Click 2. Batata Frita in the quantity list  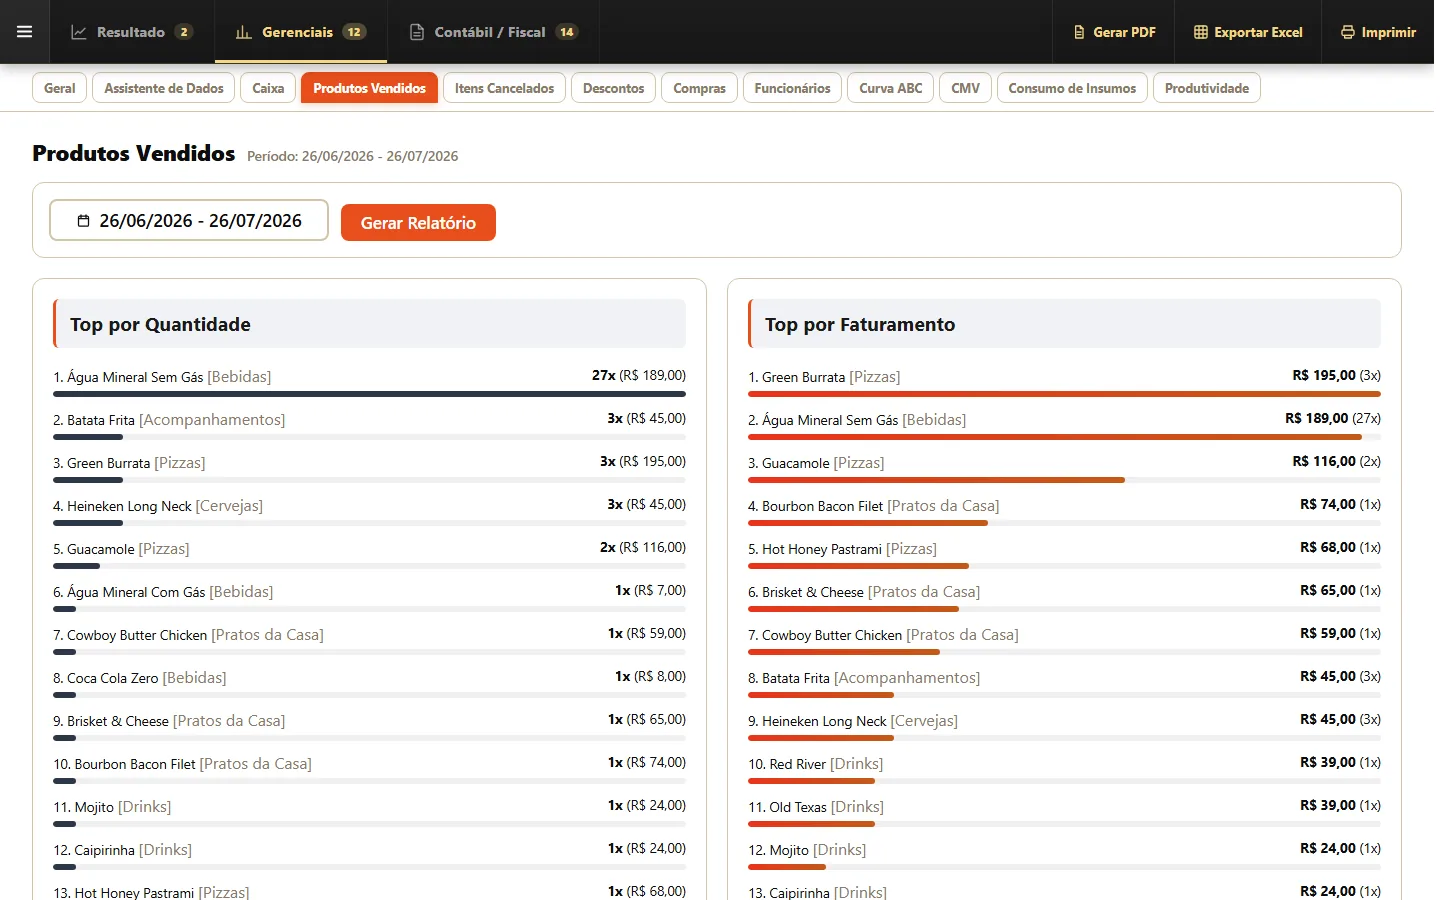pyautogui.click(x=169, y=420)
